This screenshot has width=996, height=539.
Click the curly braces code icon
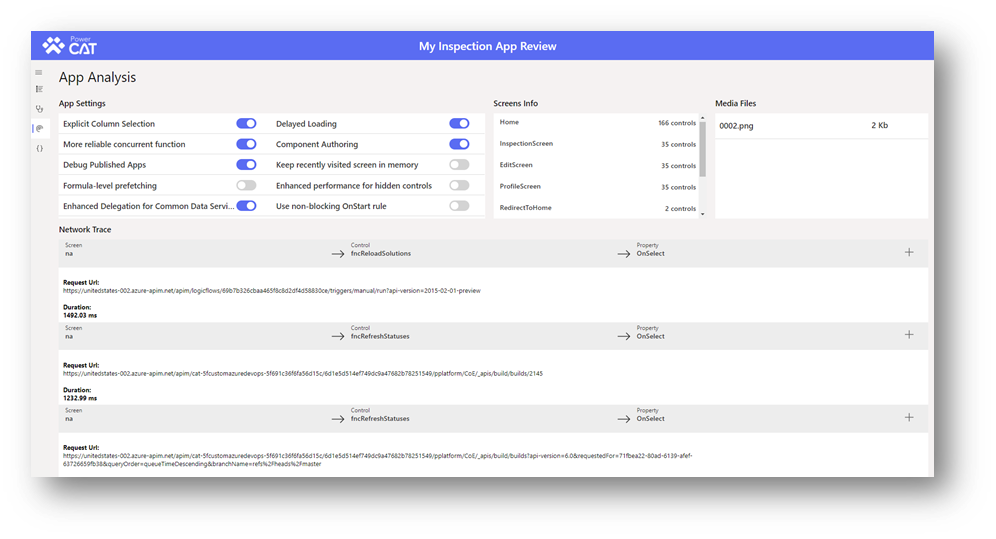tap(39, 148)
